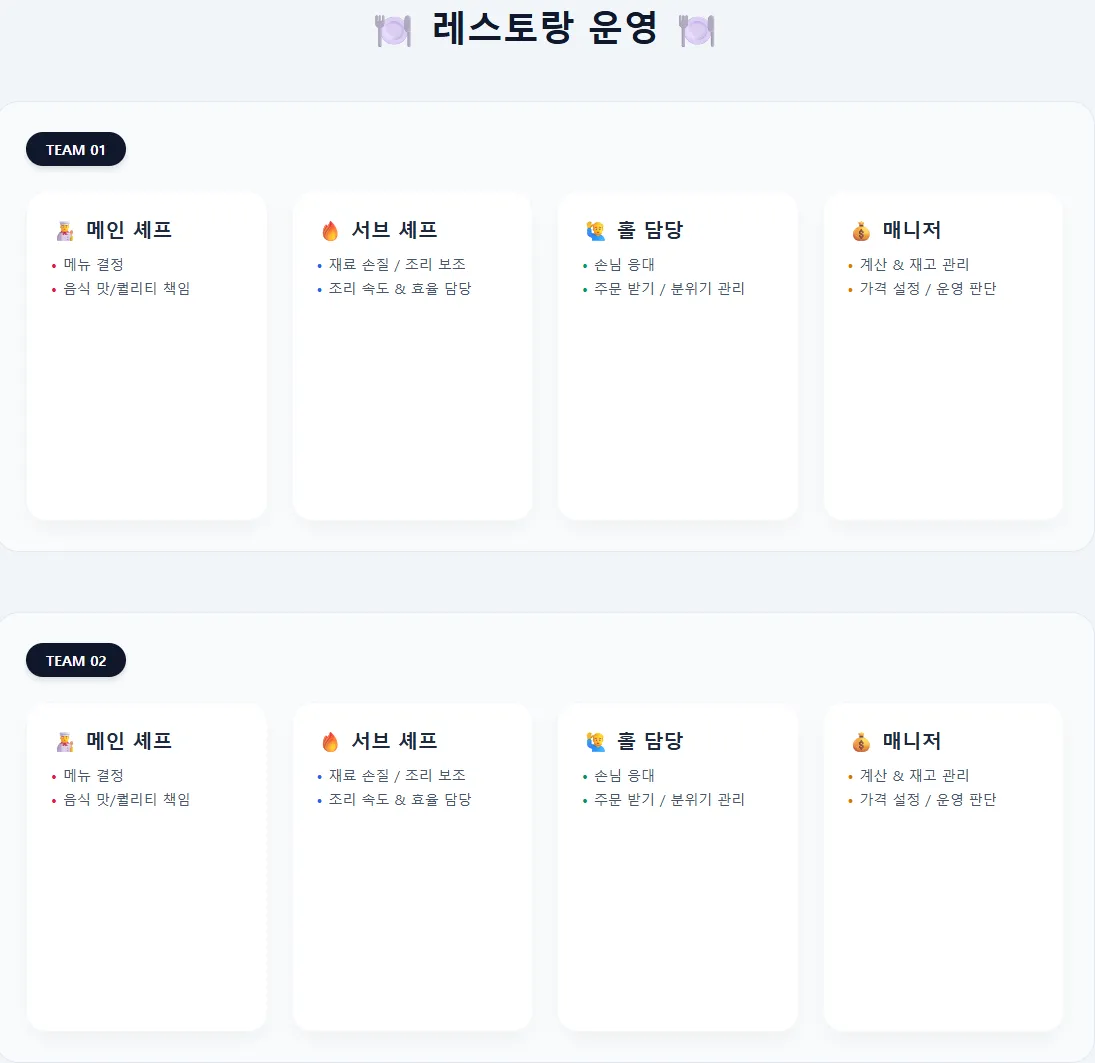This screenshot has width=1095, height=1063.
Task: Click the 홀 담당 heading in TEAM 02
Action: click(650, 741)
